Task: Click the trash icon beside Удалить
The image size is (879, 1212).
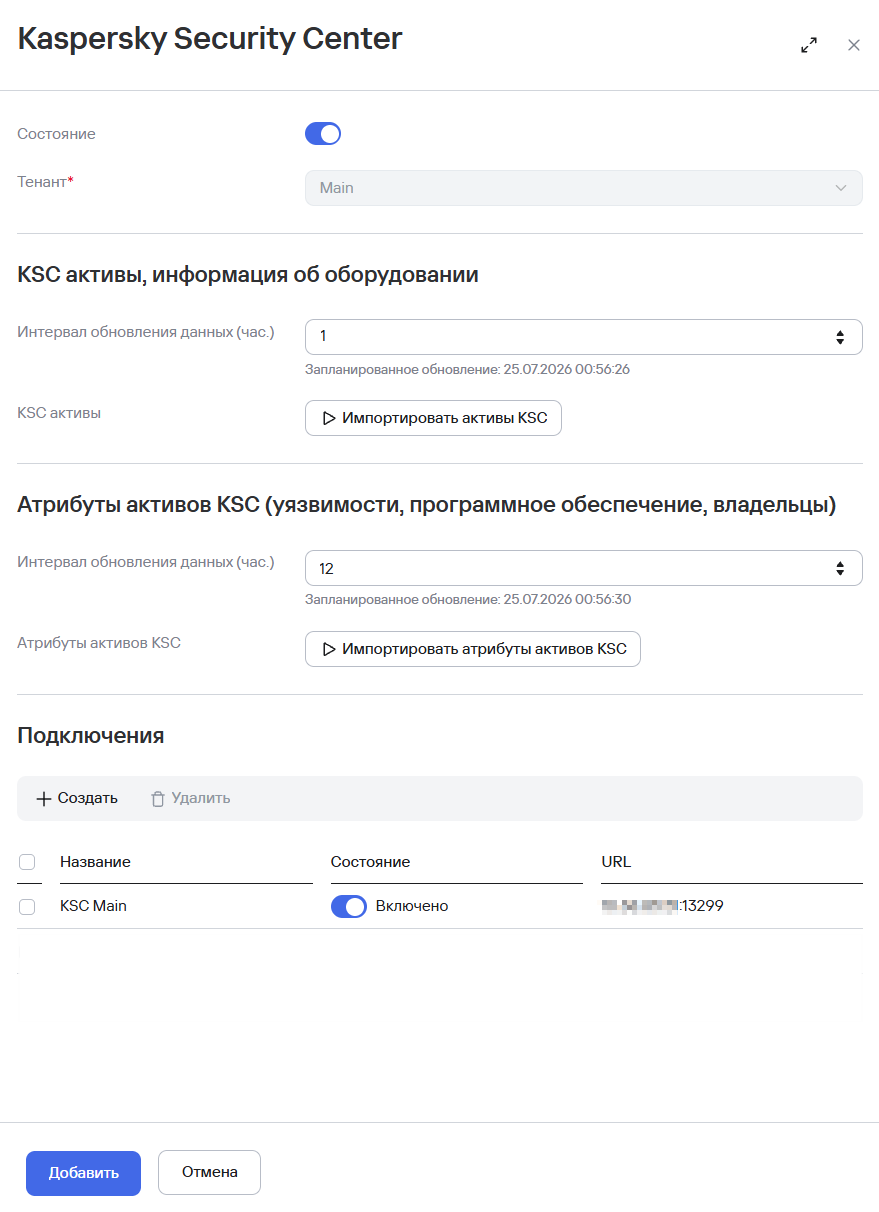Action: (157, 798)
